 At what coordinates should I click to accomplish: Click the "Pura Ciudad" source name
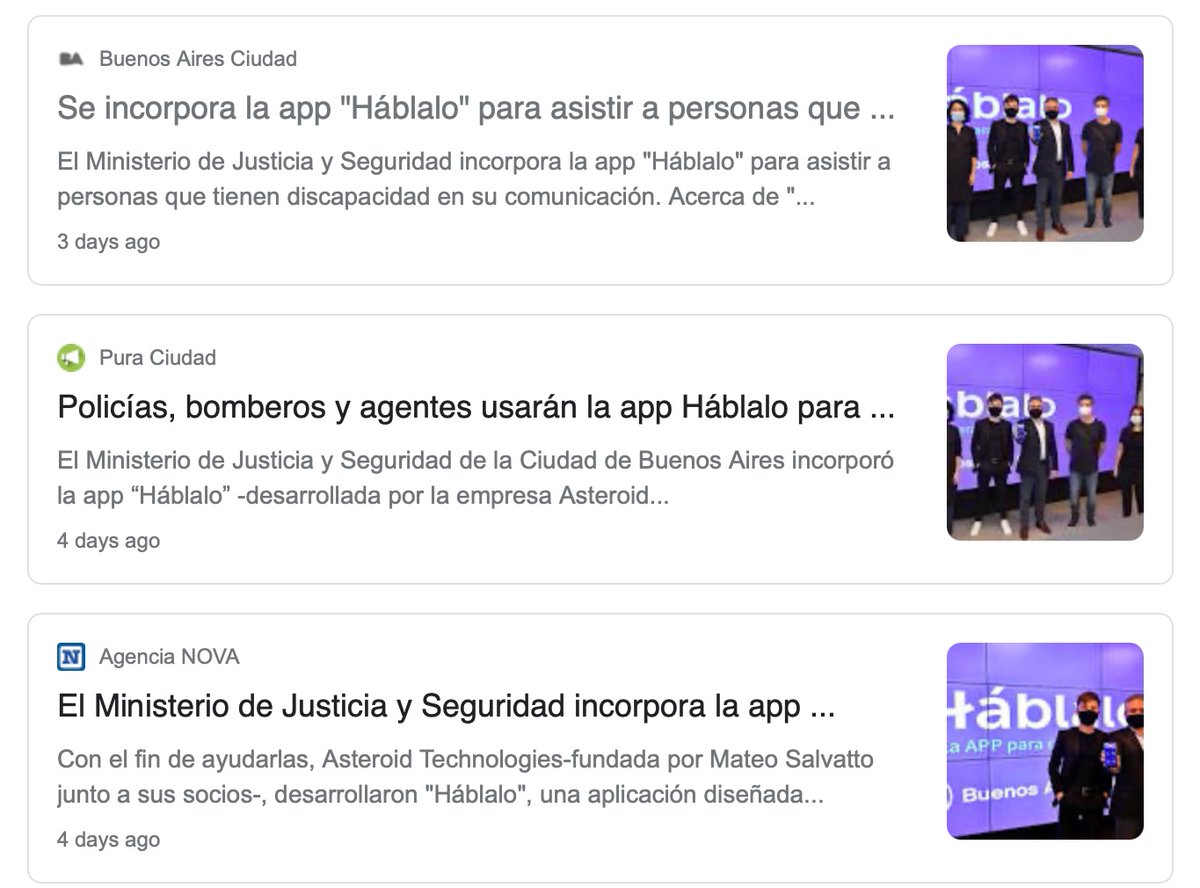click(158, 358)
